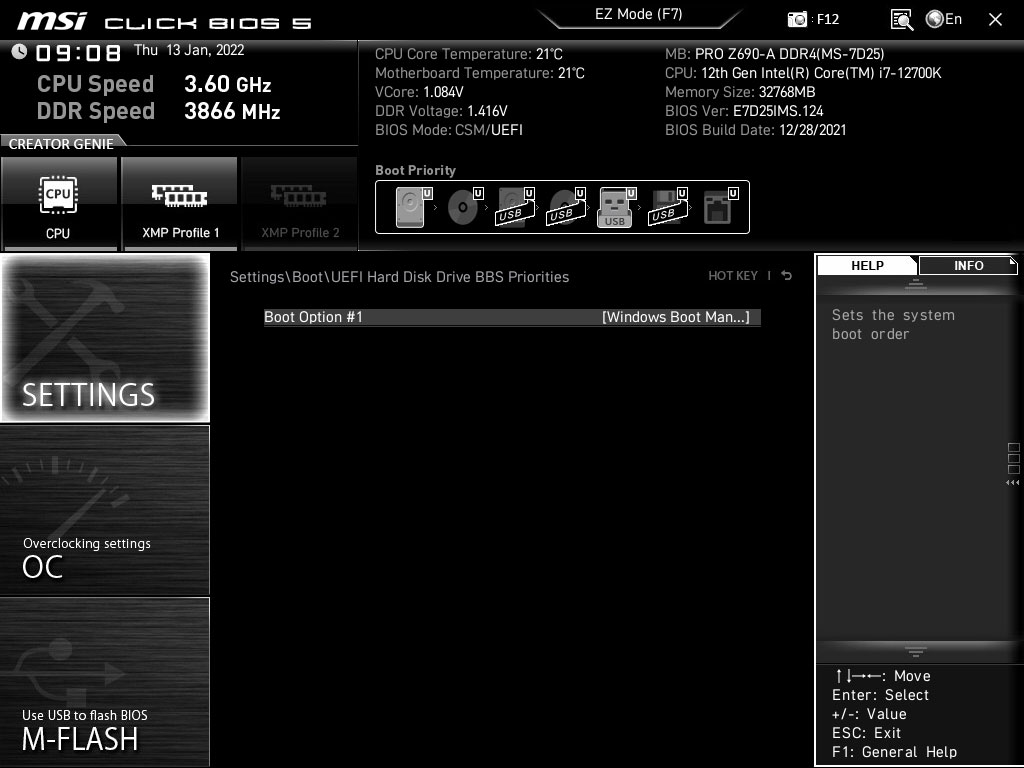Click the network boot device icon
Viewport: 1024px width, 768px height.
pos(718,207)
